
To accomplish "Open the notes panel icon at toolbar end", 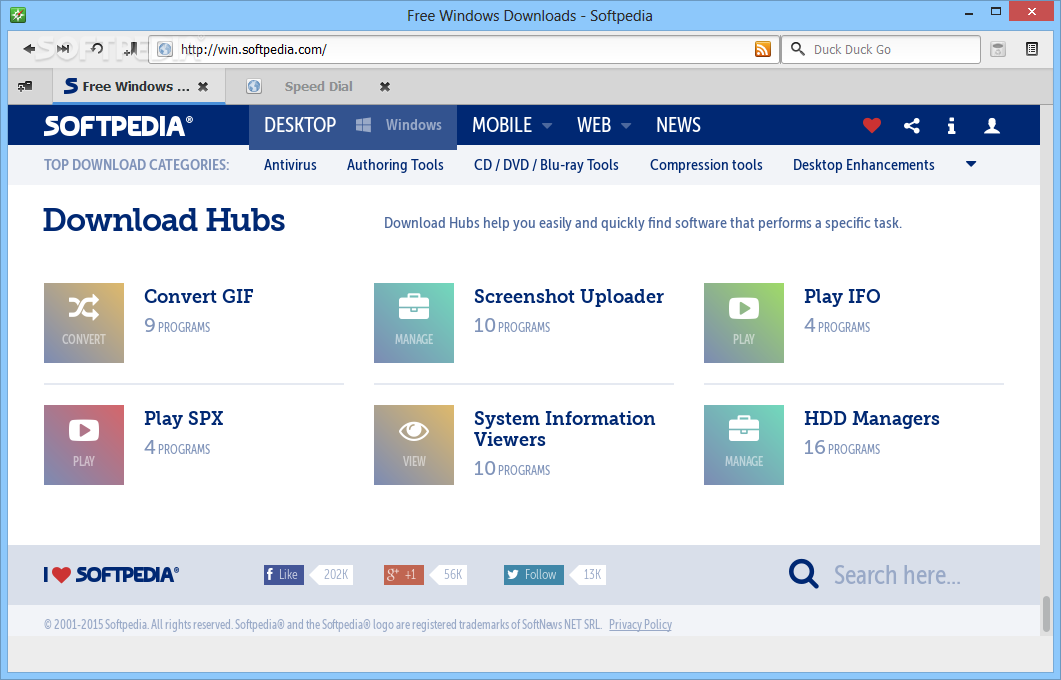I will pyautogui.click(x=1031, y=49).
